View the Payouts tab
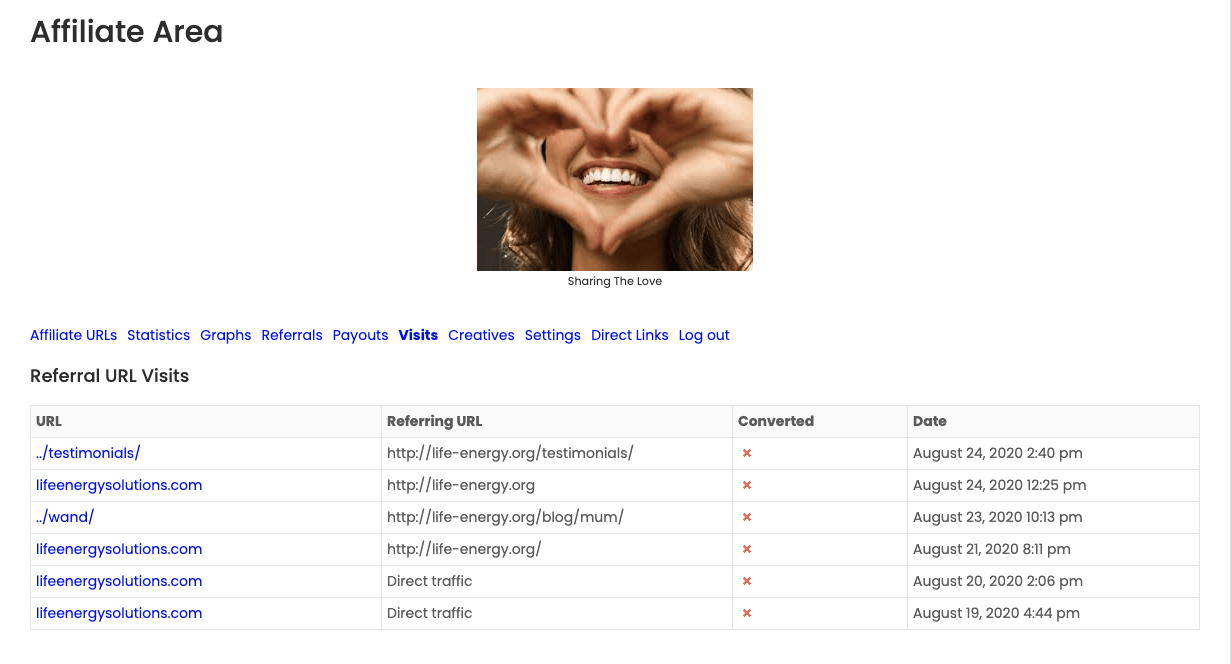The image size is (1231, 664). [360, 335]
